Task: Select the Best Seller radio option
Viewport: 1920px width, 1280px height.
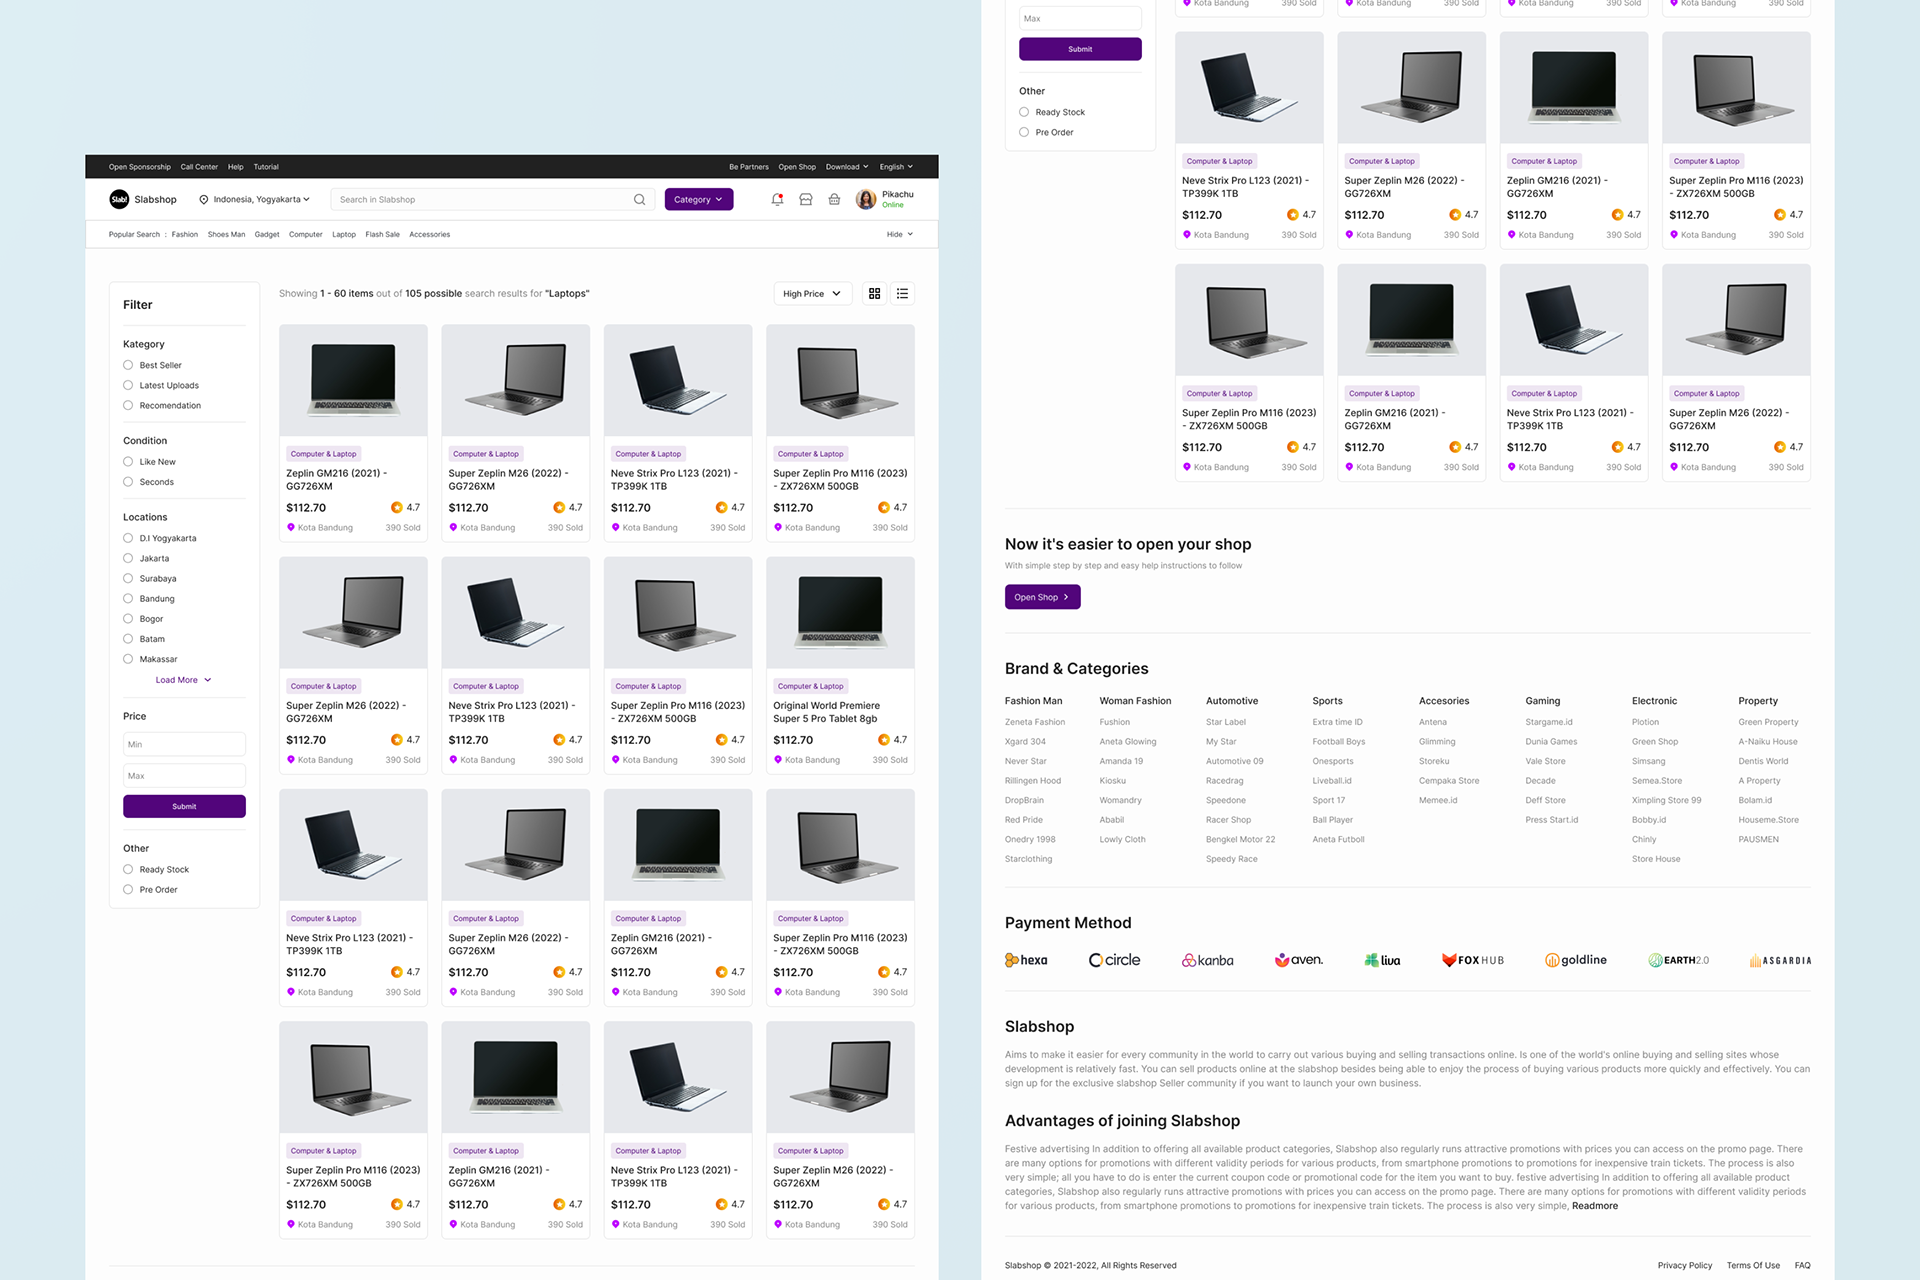Action: click(x=128, y=365)
